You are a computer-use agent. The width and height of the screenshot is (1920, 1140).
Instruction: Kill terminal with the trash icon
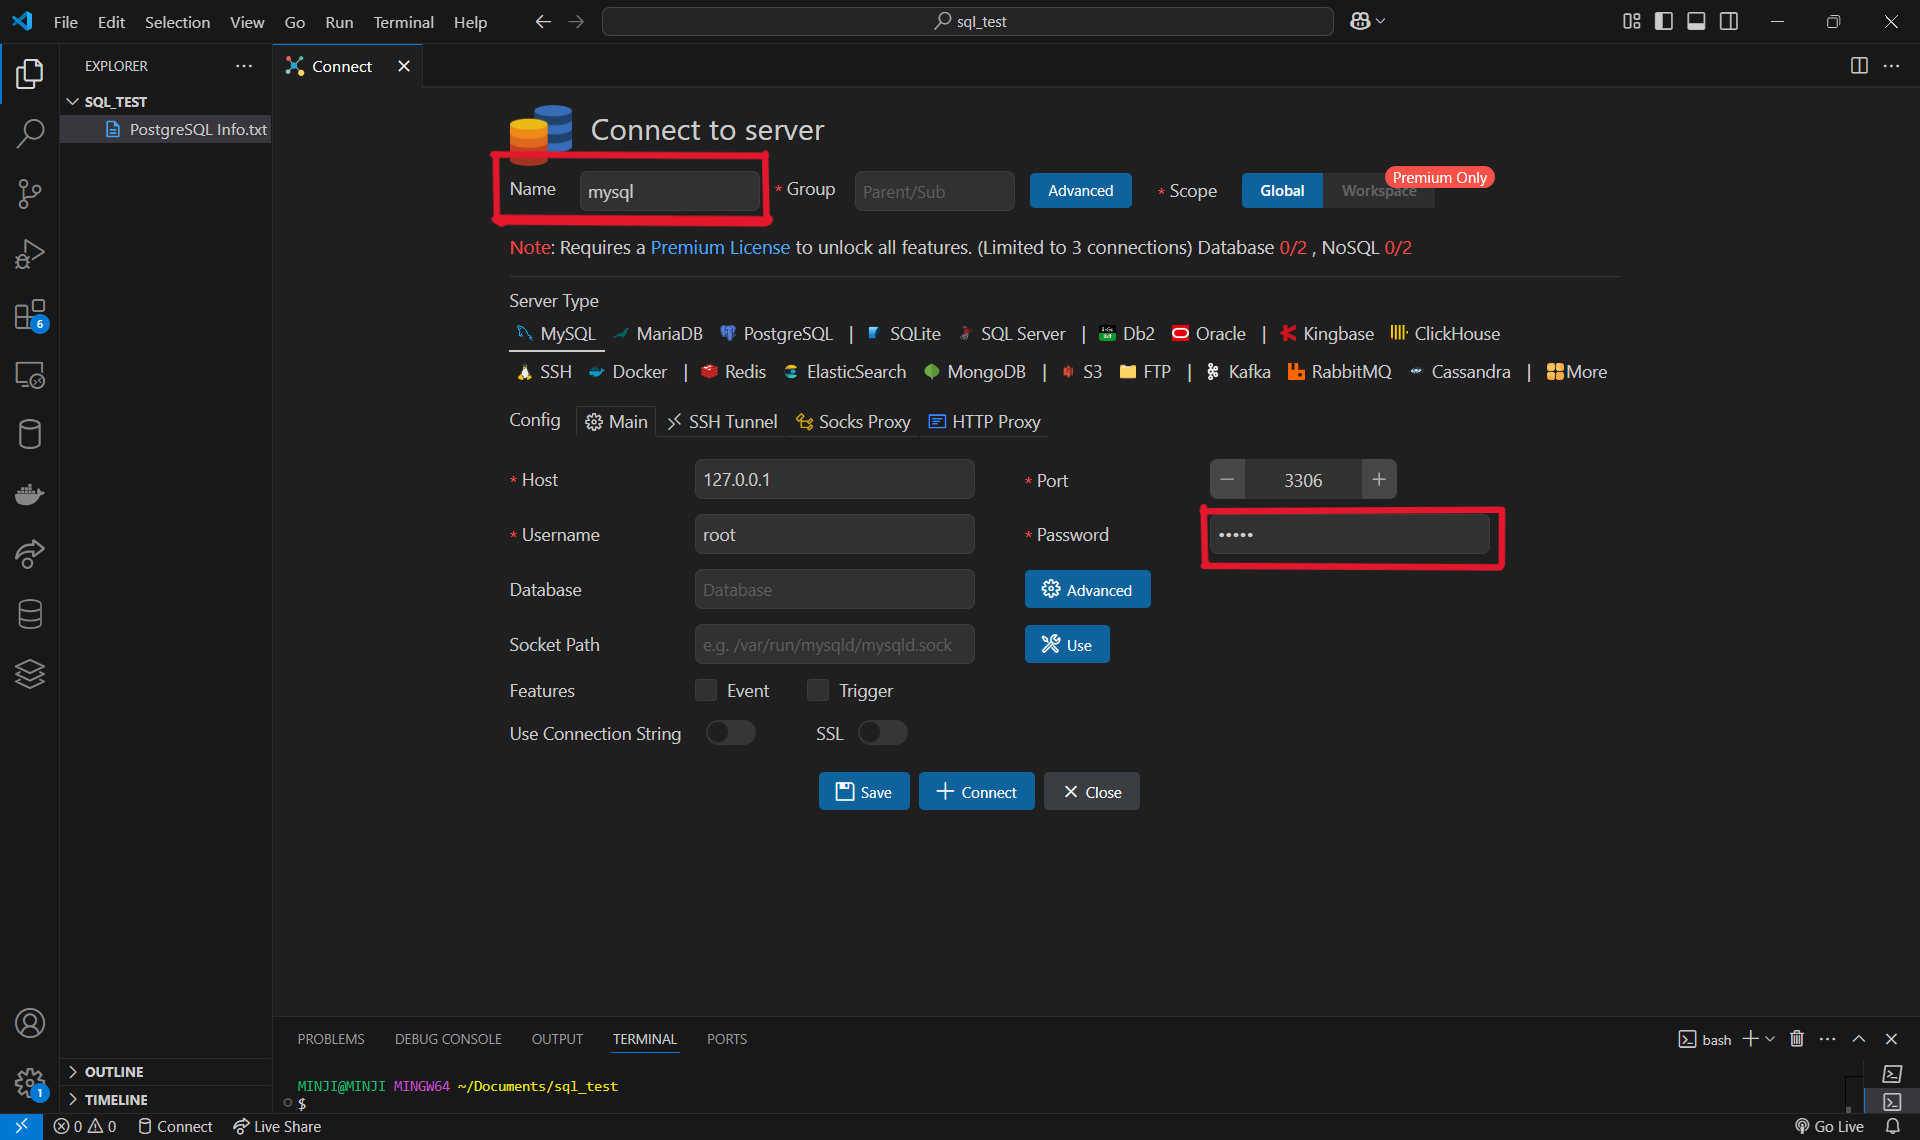click(1797, 1039)
